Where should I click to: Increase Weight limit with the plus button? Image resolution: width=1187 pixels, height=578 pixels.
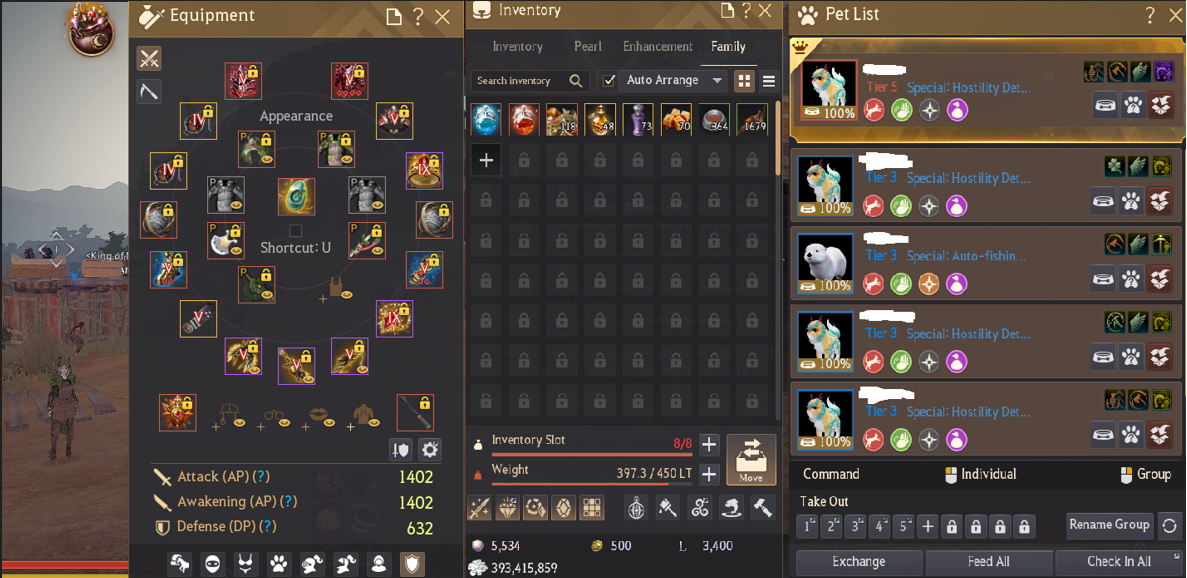(x=709, y=474)
